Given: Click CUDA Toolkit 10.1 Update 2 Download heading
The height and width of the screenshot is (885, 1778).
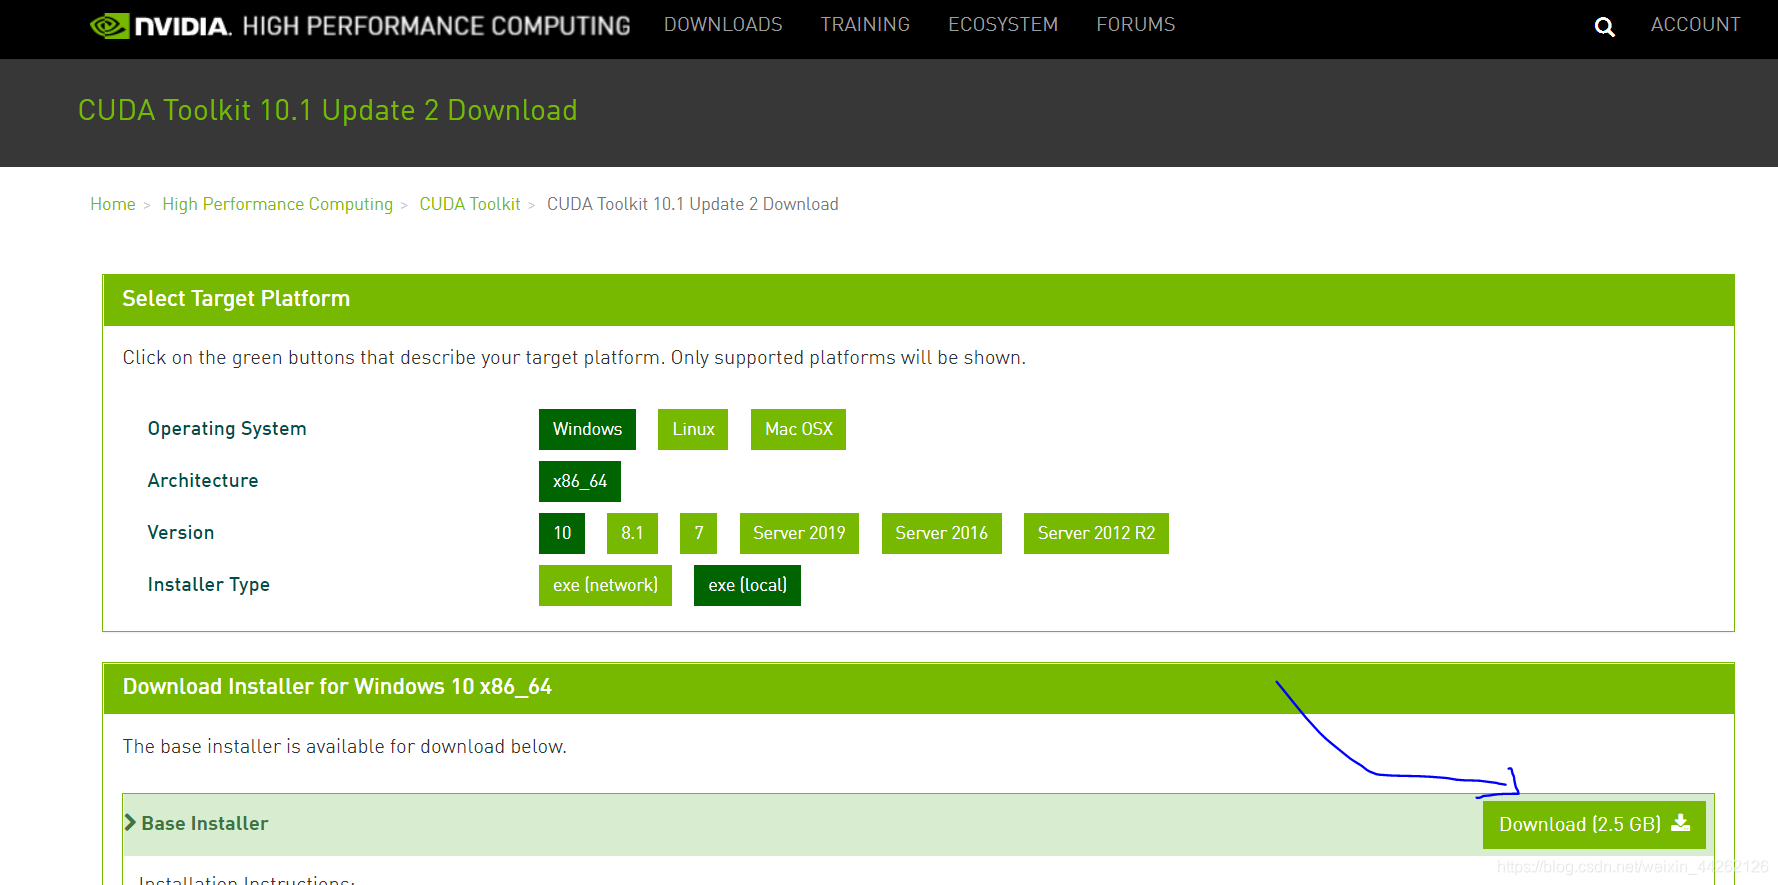Looking at the screenshot, I should point(328,110).
